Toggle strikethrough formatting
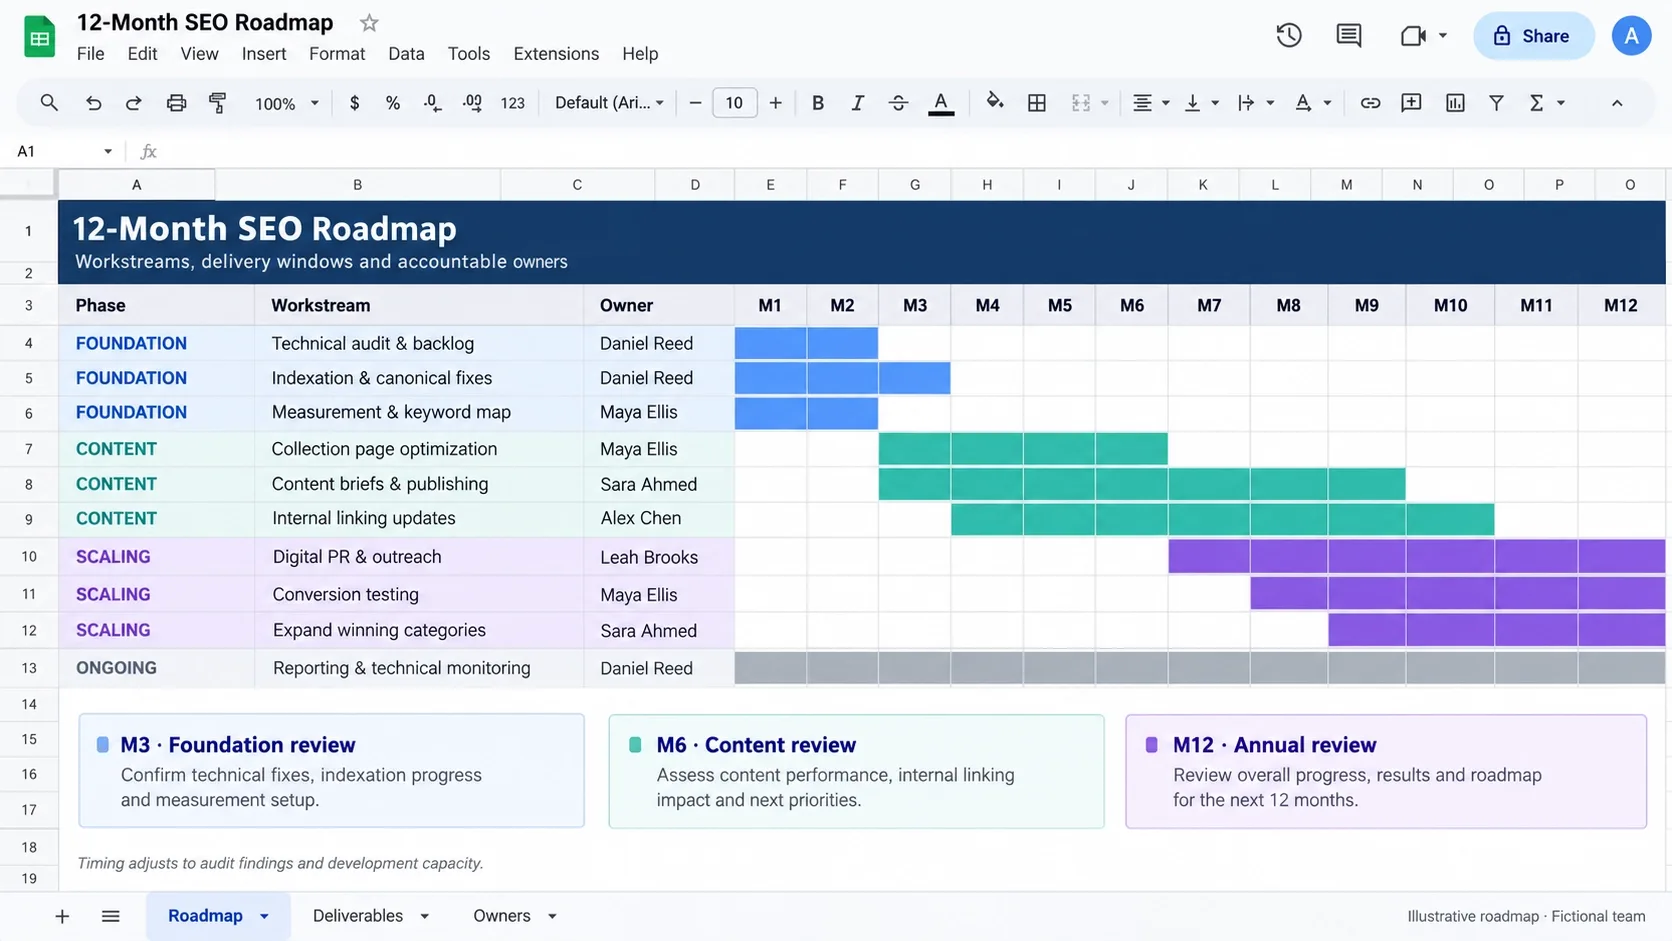This screenshot has width=1672, height=941. point(898,103)
